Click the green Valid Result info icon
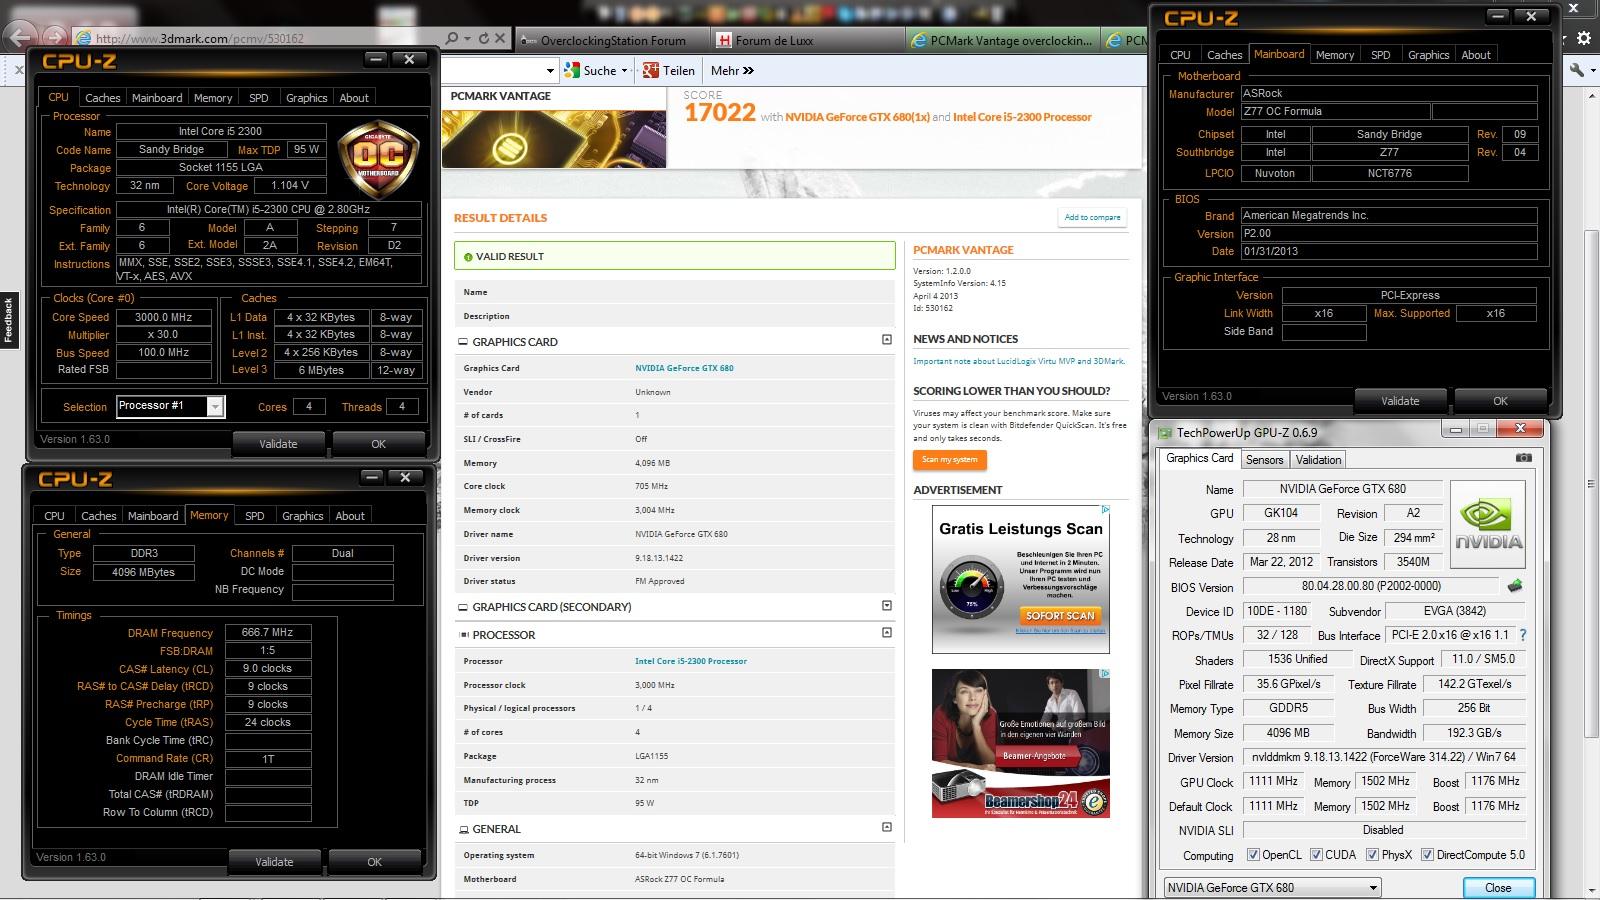The width and height of the screenshot is (1600, 900). 466,257
